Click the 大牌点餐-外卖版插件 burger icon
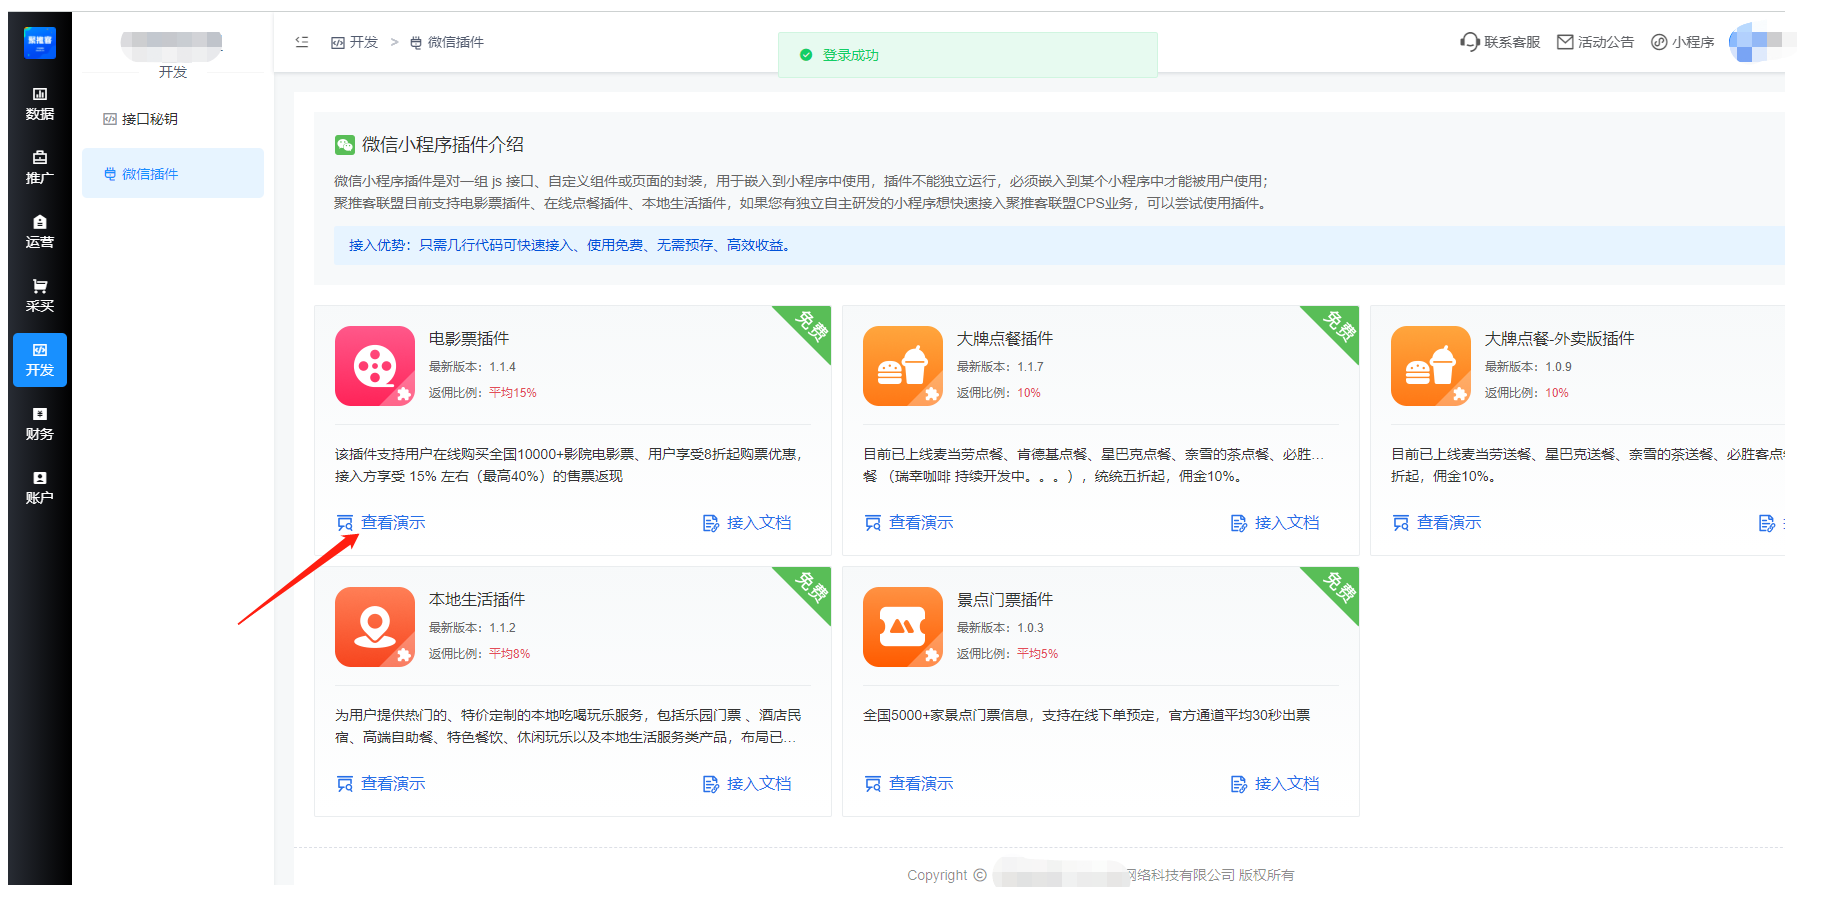This screenshot has width=1842, height=914. (1431, 366)
